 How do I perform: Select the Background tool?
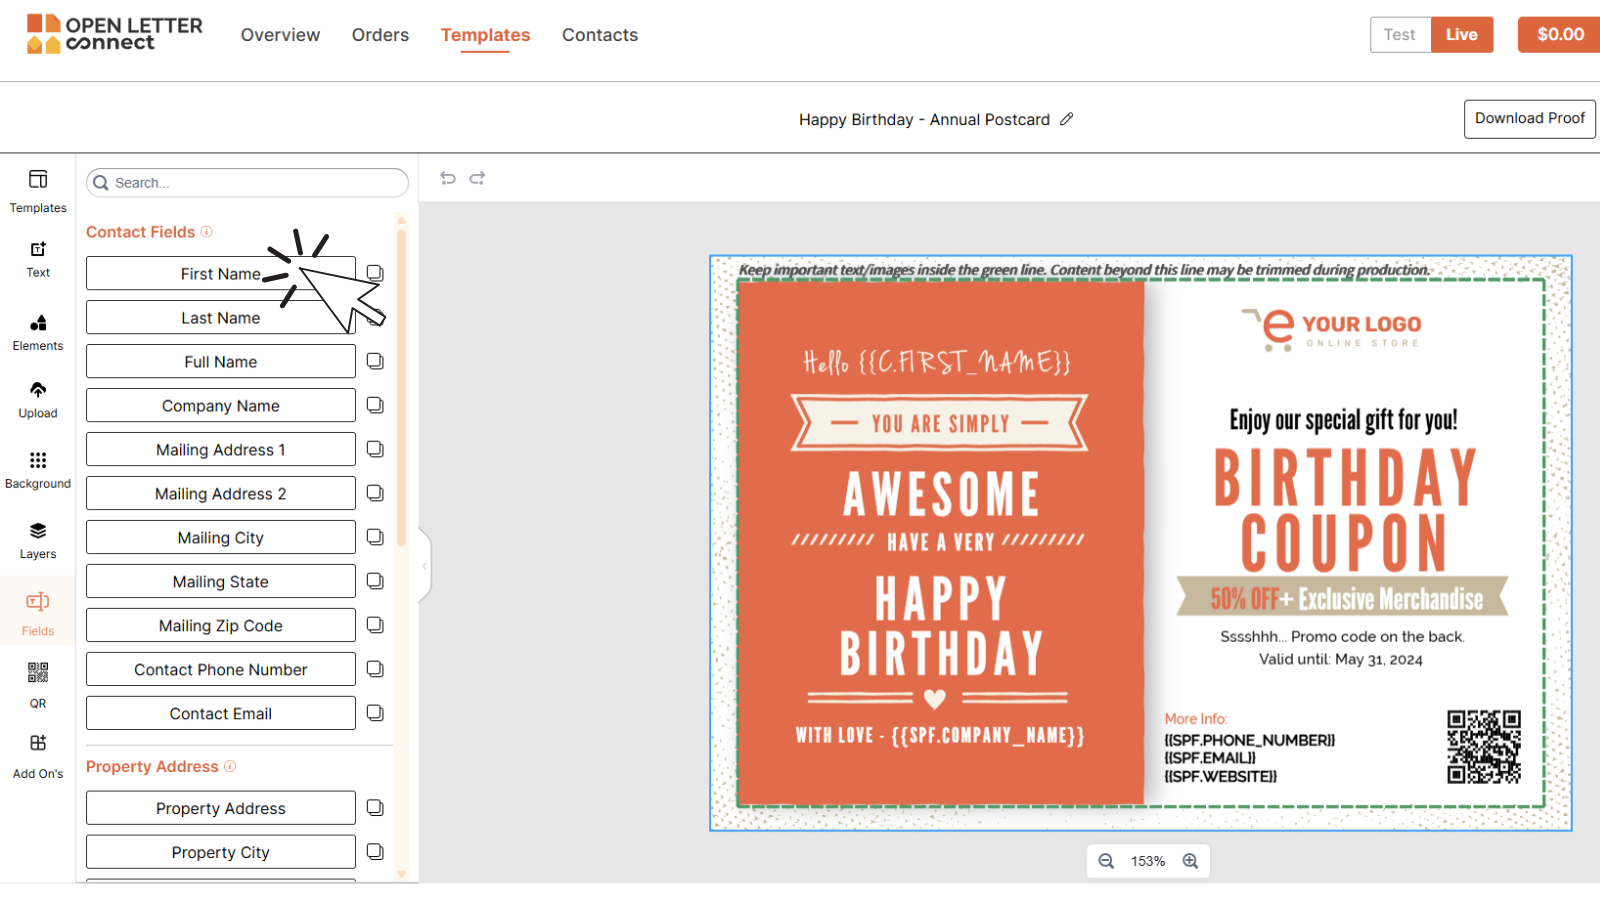coord(38,469)
